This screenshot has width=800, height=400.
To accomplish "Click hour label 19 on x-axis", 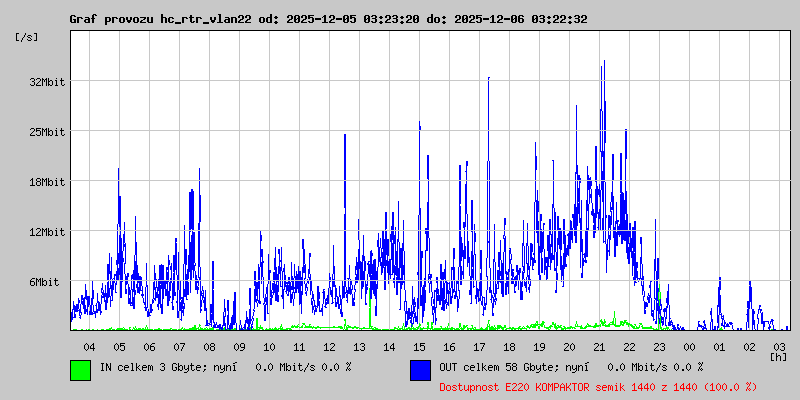I will (539, 347).
